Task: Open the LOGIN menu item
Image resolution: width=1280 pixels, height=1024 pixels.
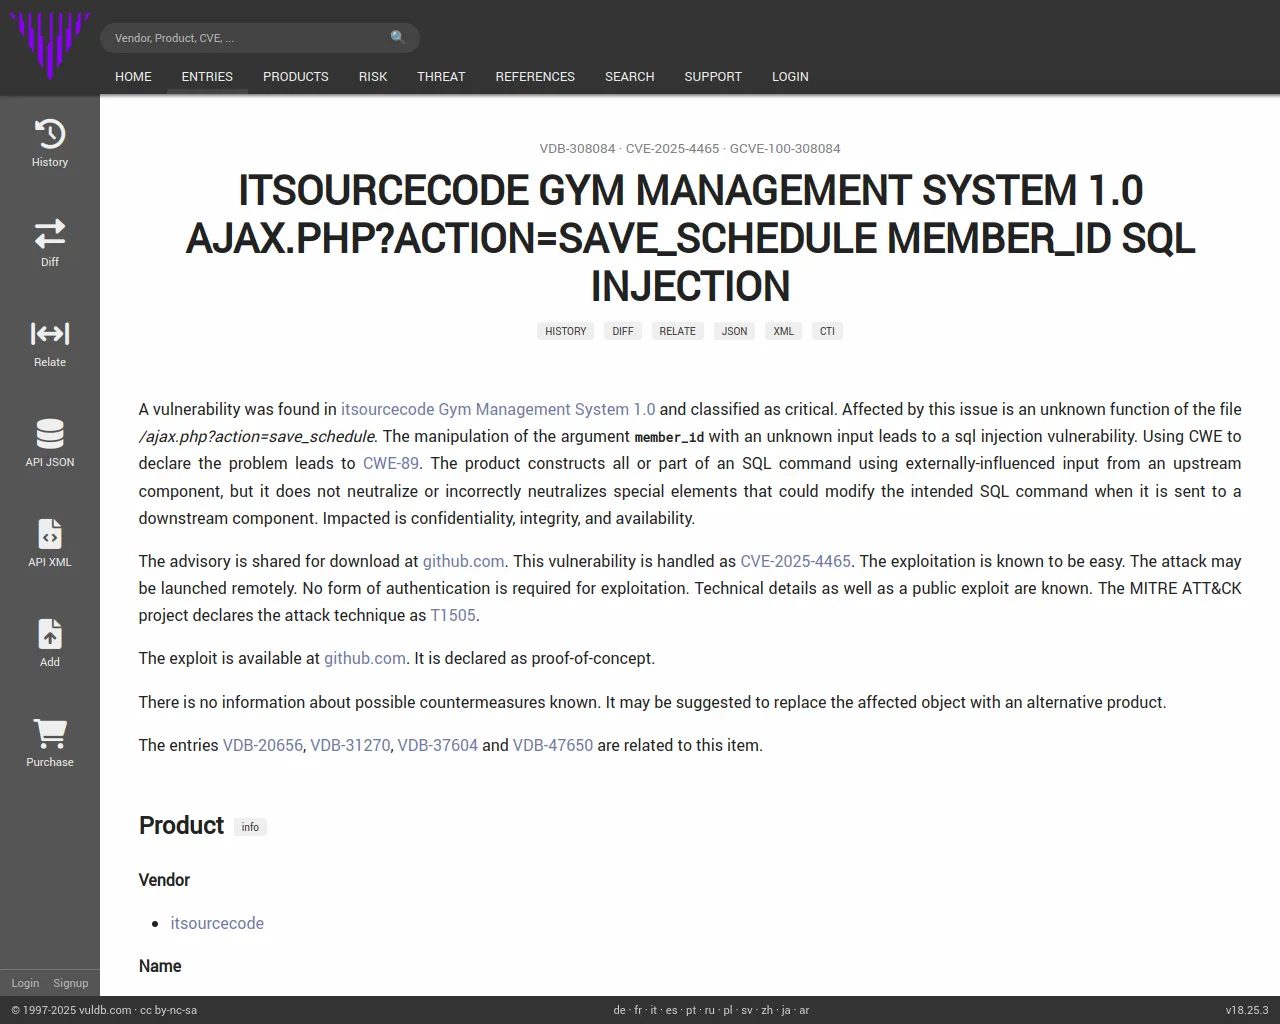Action: tap(790, 76)
